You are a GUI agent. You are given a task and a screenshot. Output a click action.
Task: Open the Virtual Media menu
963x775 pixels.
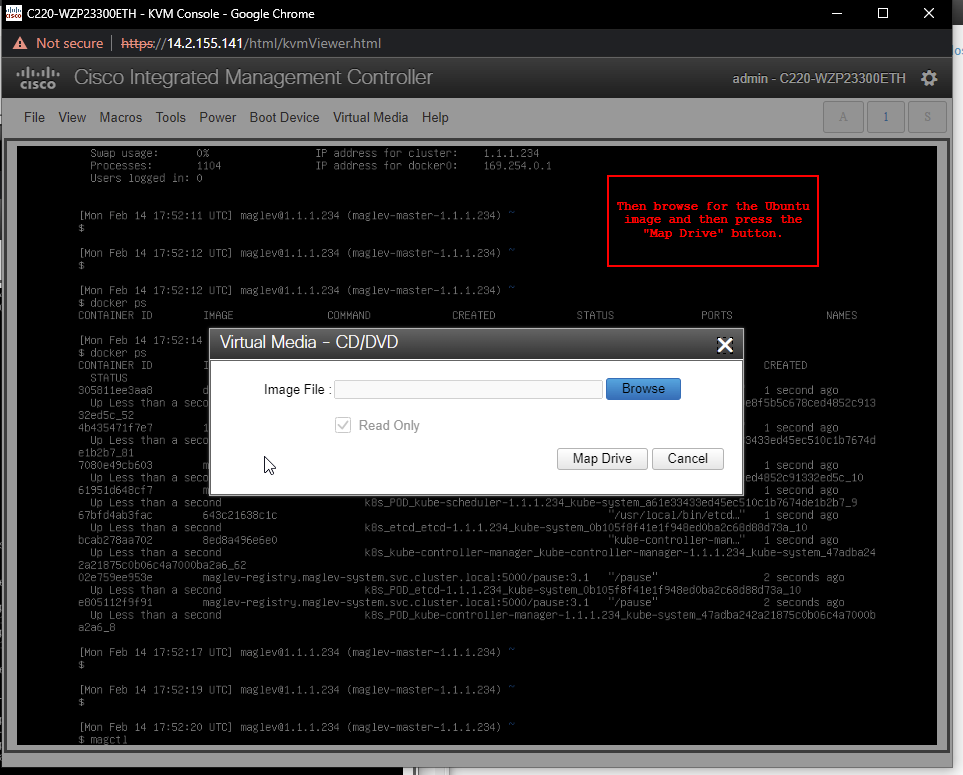(370, 117)
